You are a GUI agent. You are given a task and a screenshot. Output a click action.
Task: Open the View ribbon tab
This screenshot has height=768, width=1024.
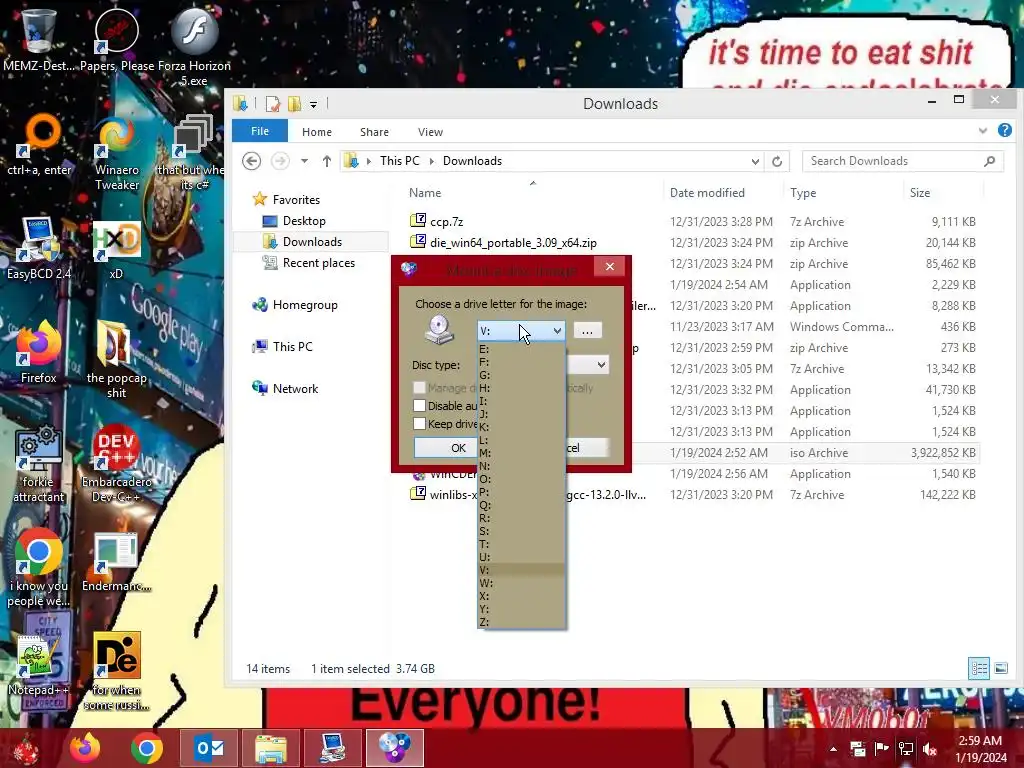pyautogui.click(x=430, y=132)
